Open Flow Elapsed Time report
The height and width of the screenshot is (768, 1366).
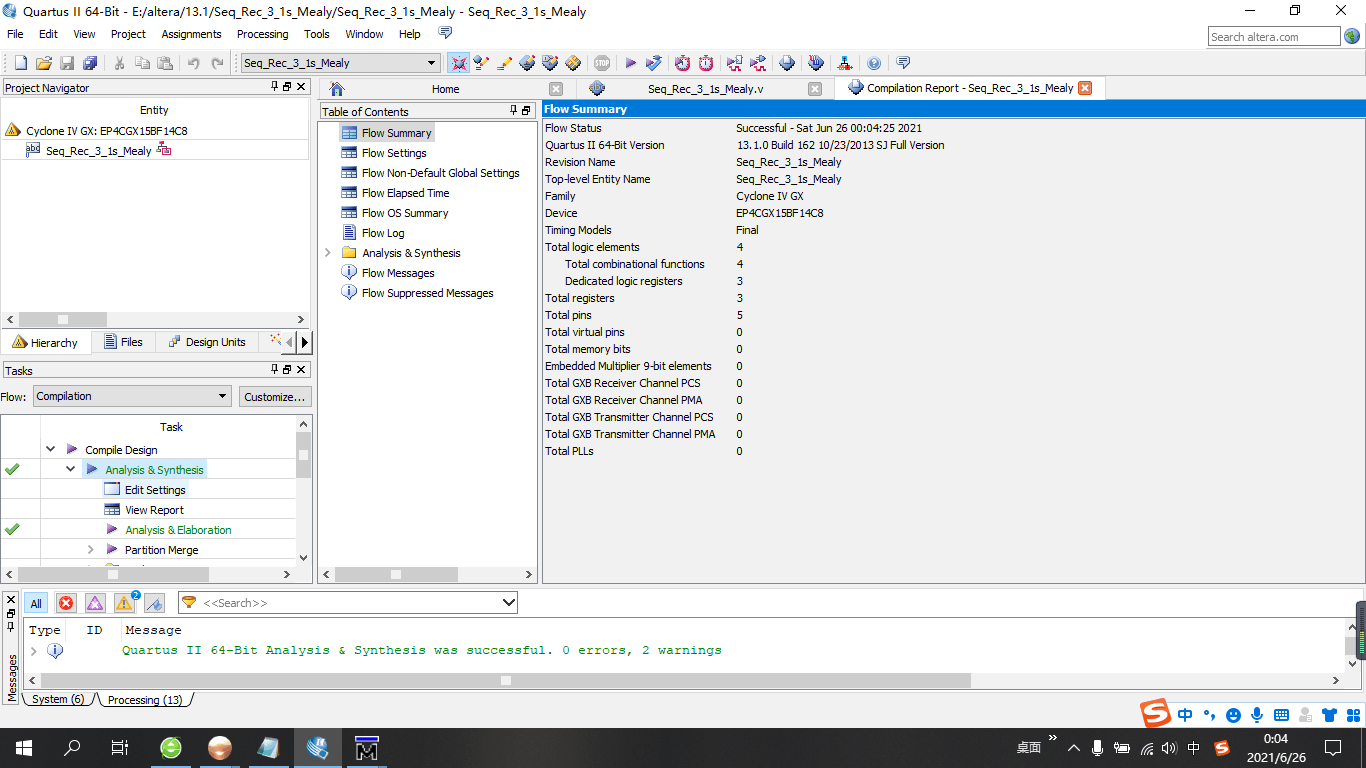click(405, 193)
